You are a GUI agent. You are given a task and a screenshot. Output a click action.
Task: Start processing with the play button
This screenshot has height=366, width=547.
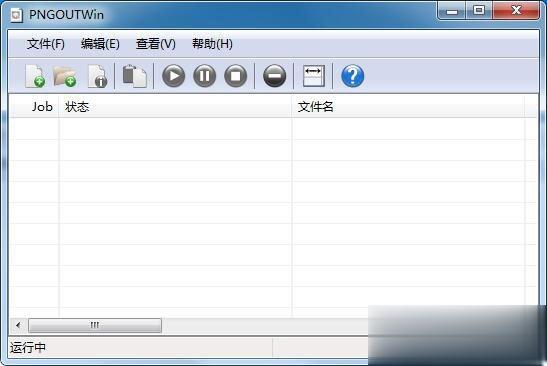[x=173, y=76]
